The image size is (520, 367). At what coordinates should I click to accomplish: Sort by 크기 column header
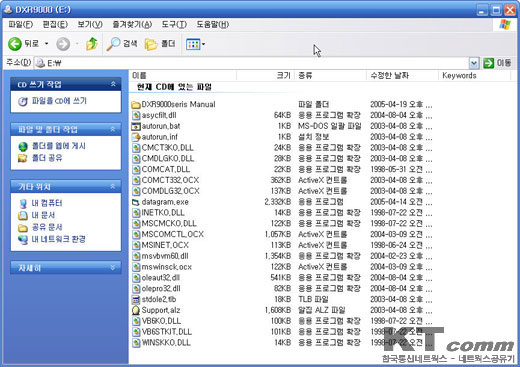tap(265, 75)
